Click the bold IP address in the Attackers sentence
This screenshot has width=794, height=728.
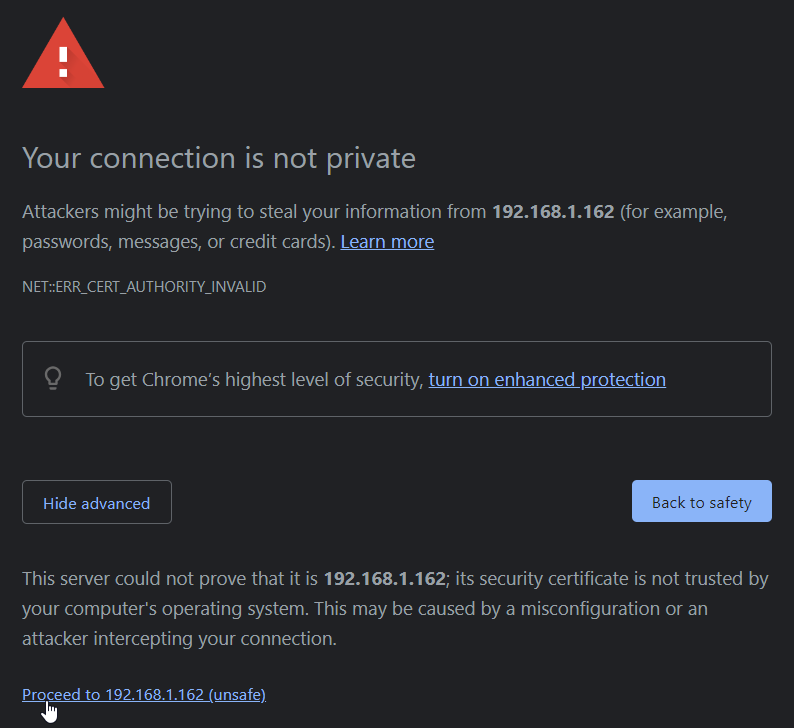pos(553,212)
